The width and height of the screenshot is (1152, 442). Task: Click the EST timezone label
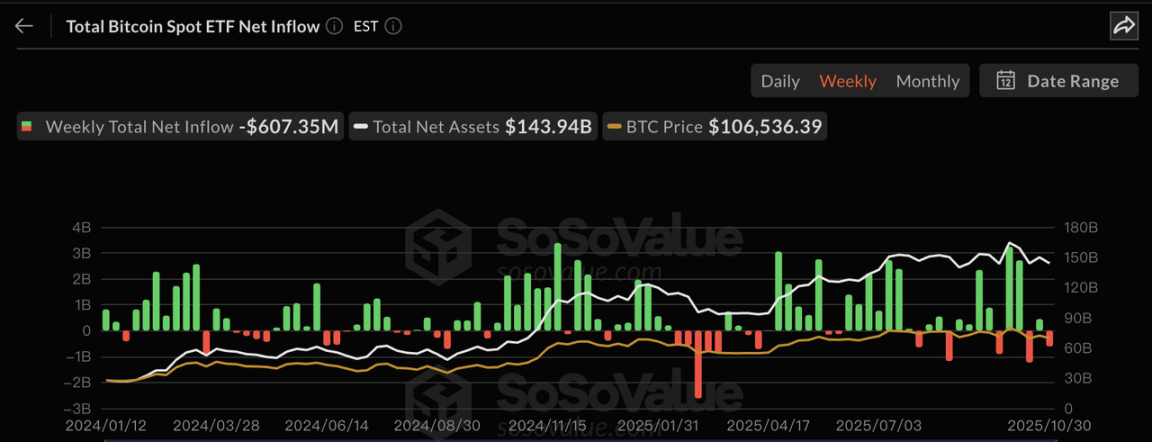tap(366, 26)
